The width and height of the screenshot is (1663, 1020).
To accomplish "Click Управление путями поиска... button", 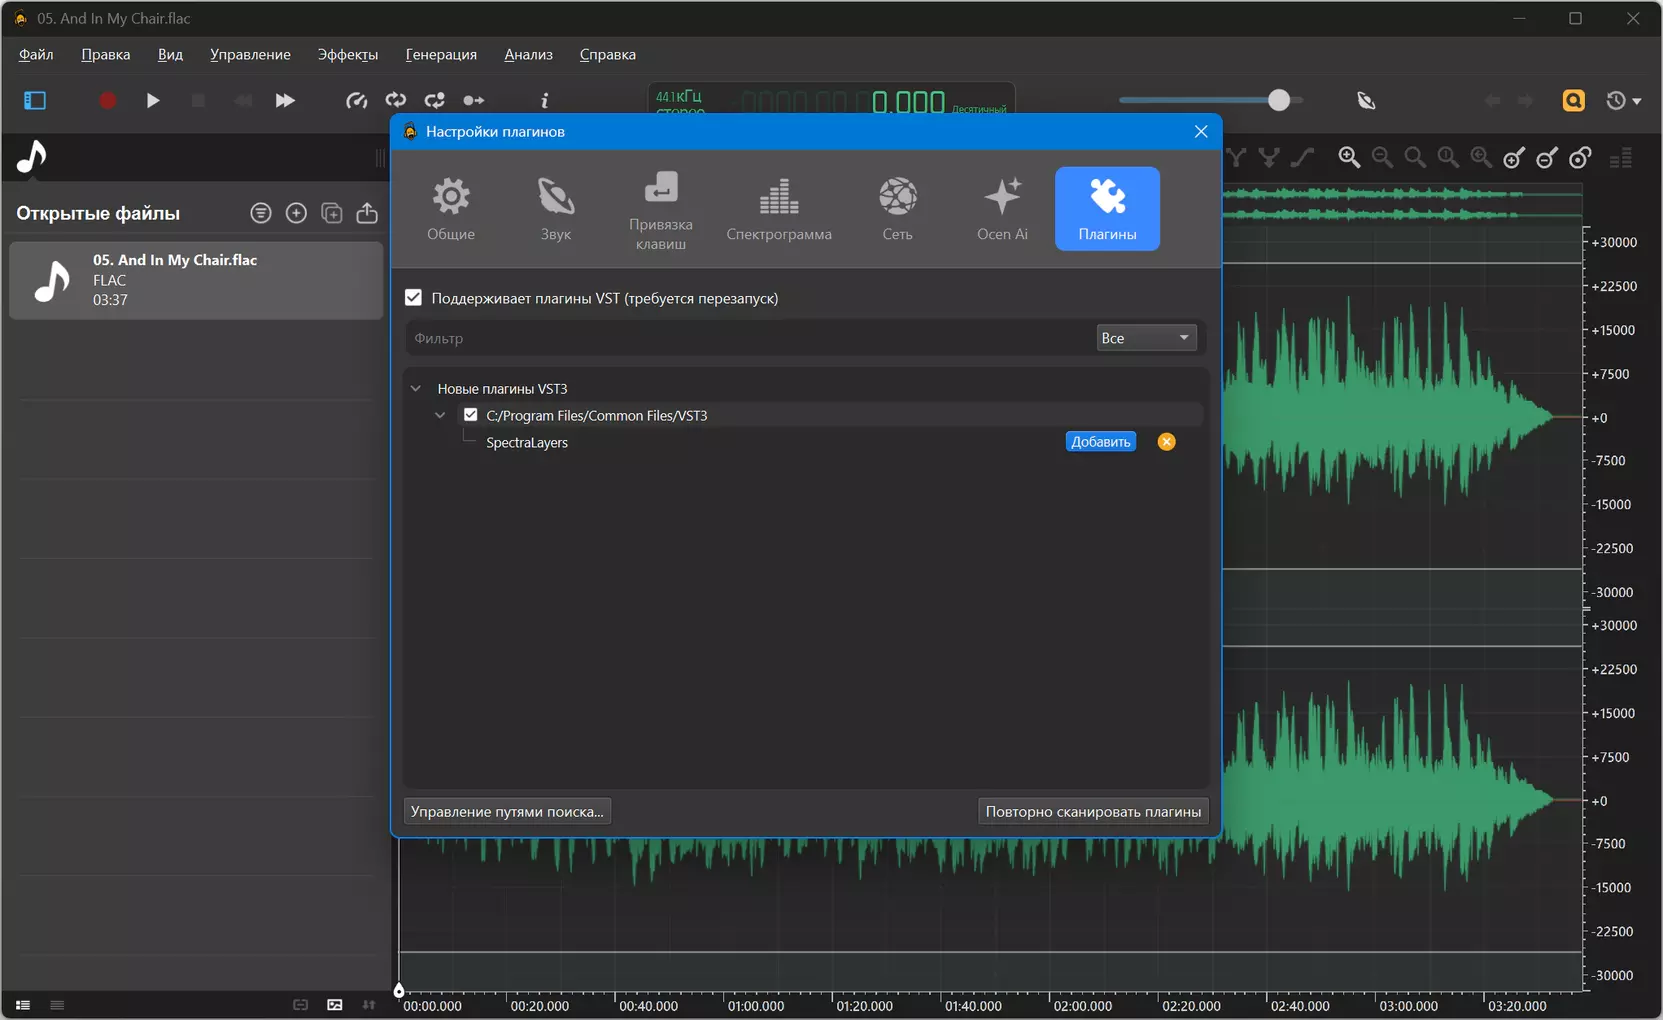I will click(x=507, y=811).
